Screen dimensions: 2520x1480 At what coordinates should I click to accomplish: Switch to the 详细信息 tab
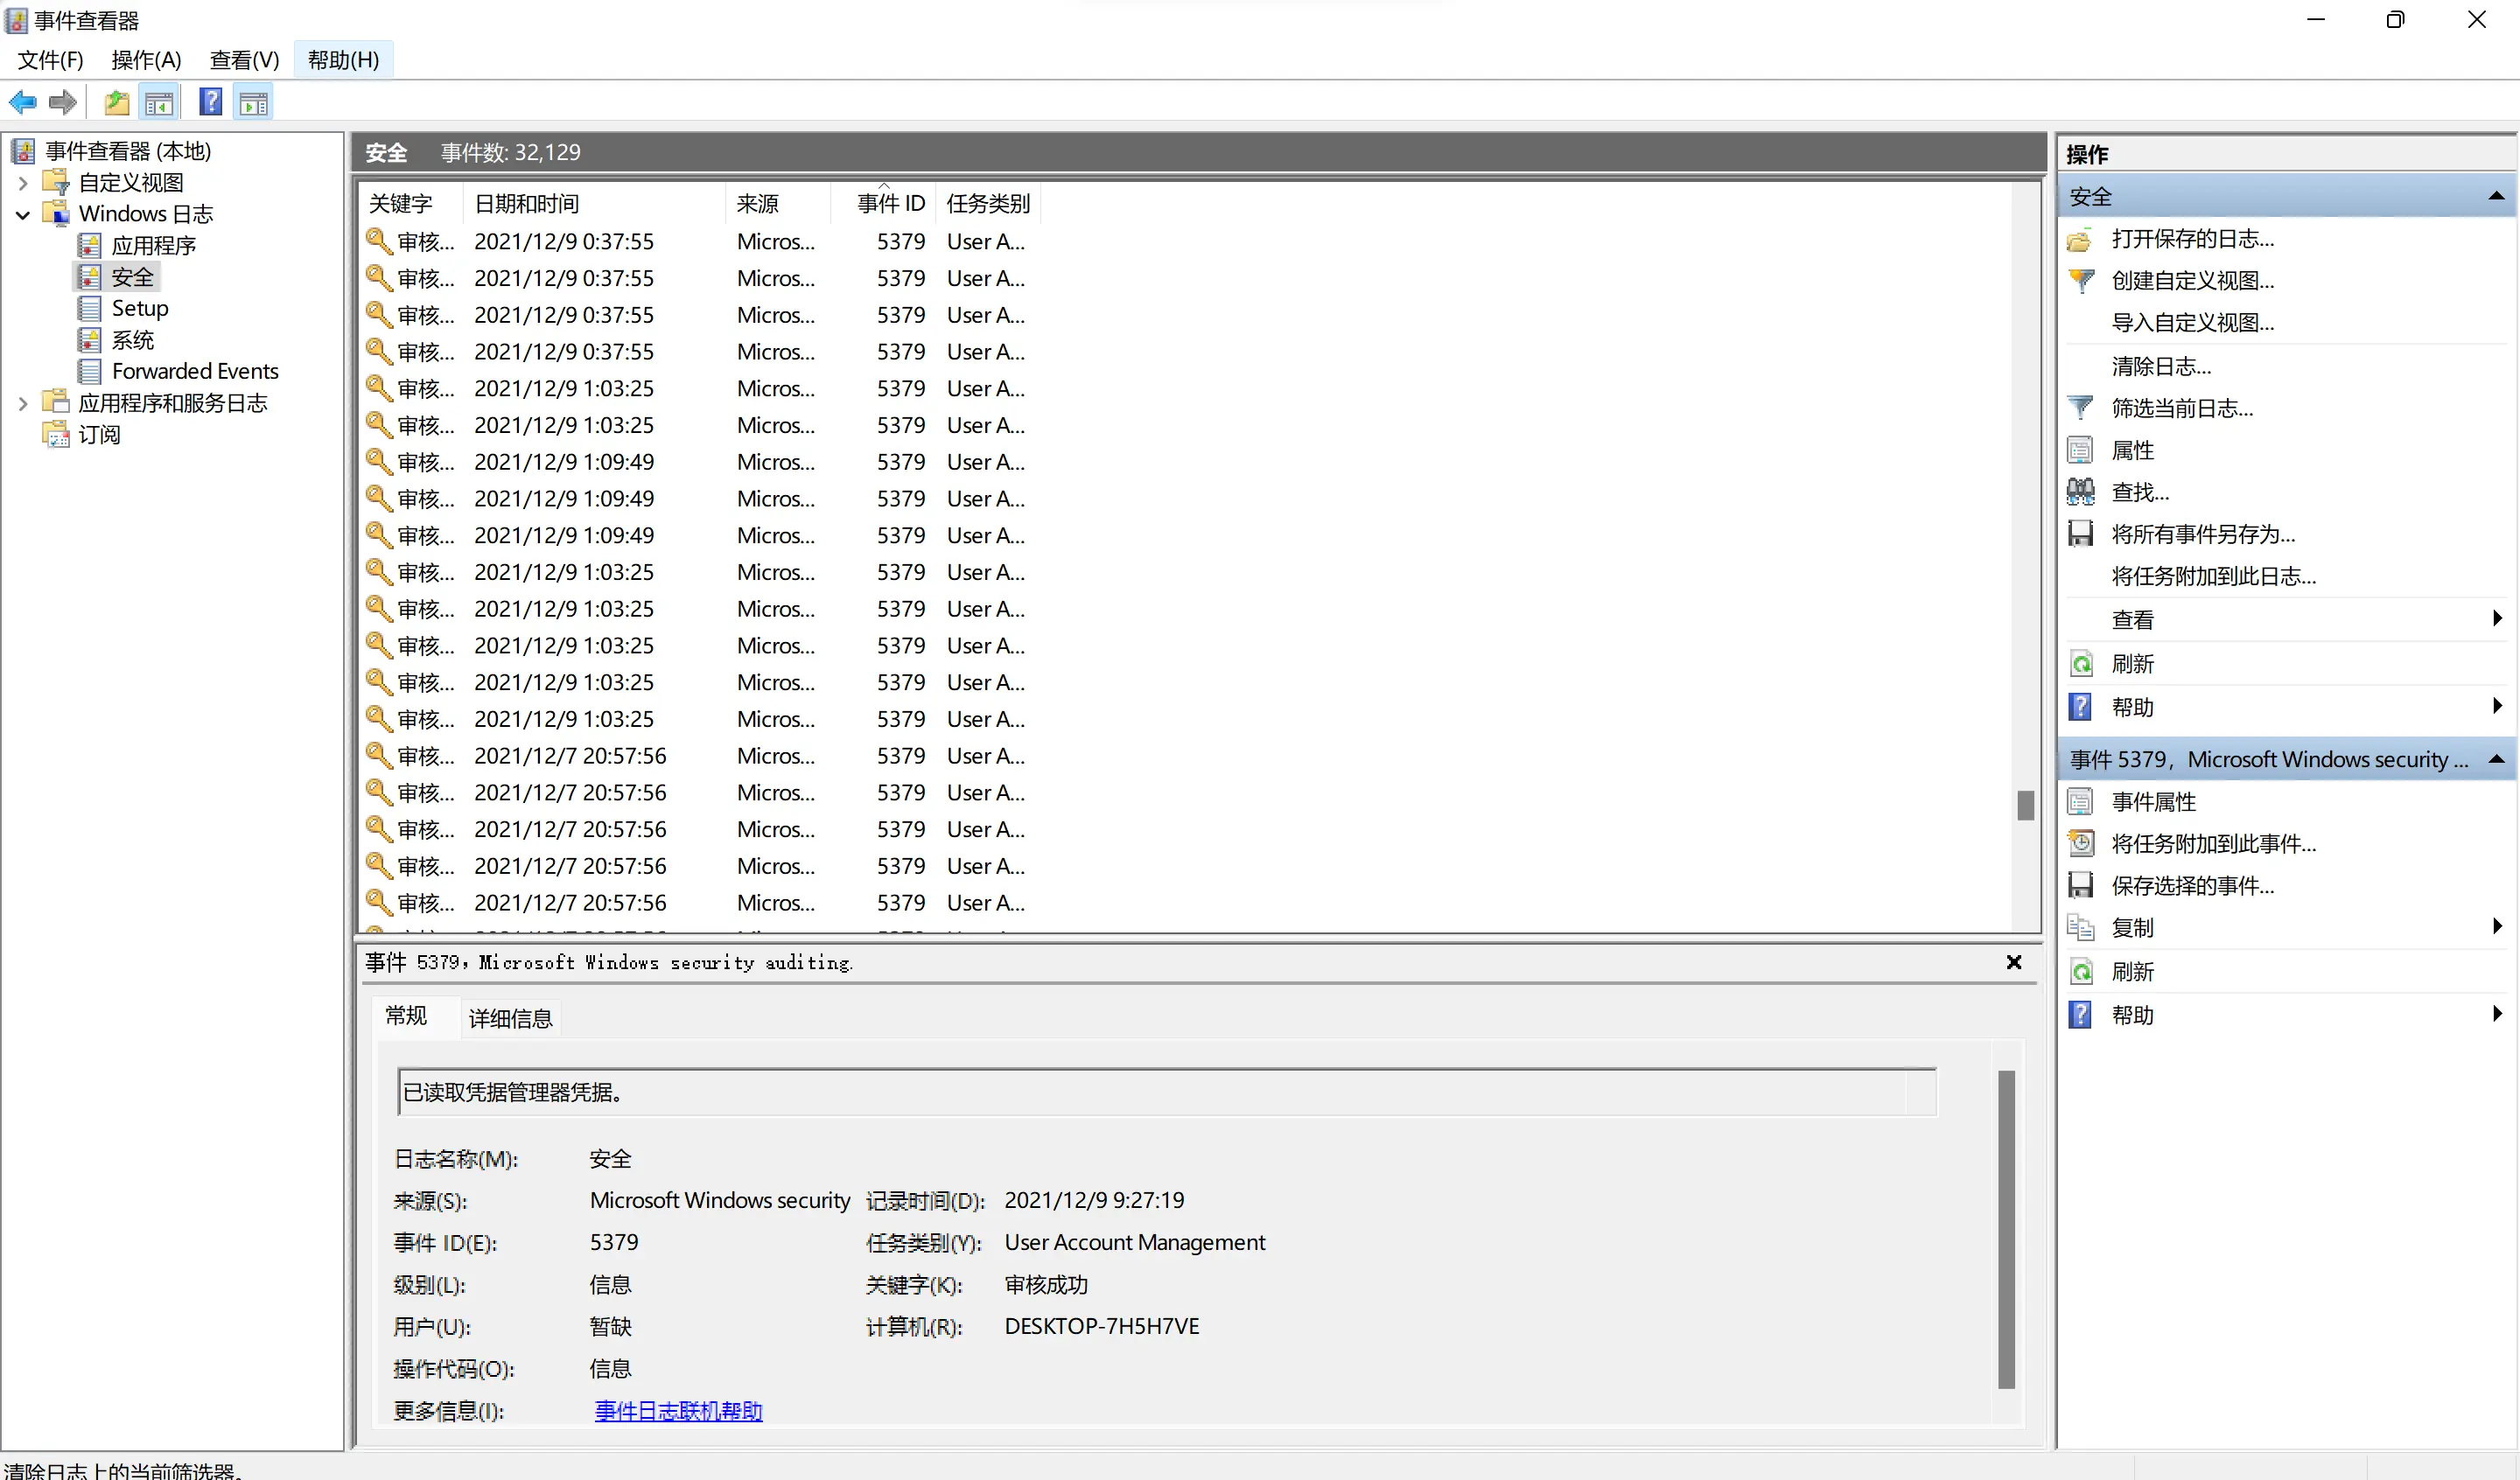pyautogui.click(x=510, y=1018)
